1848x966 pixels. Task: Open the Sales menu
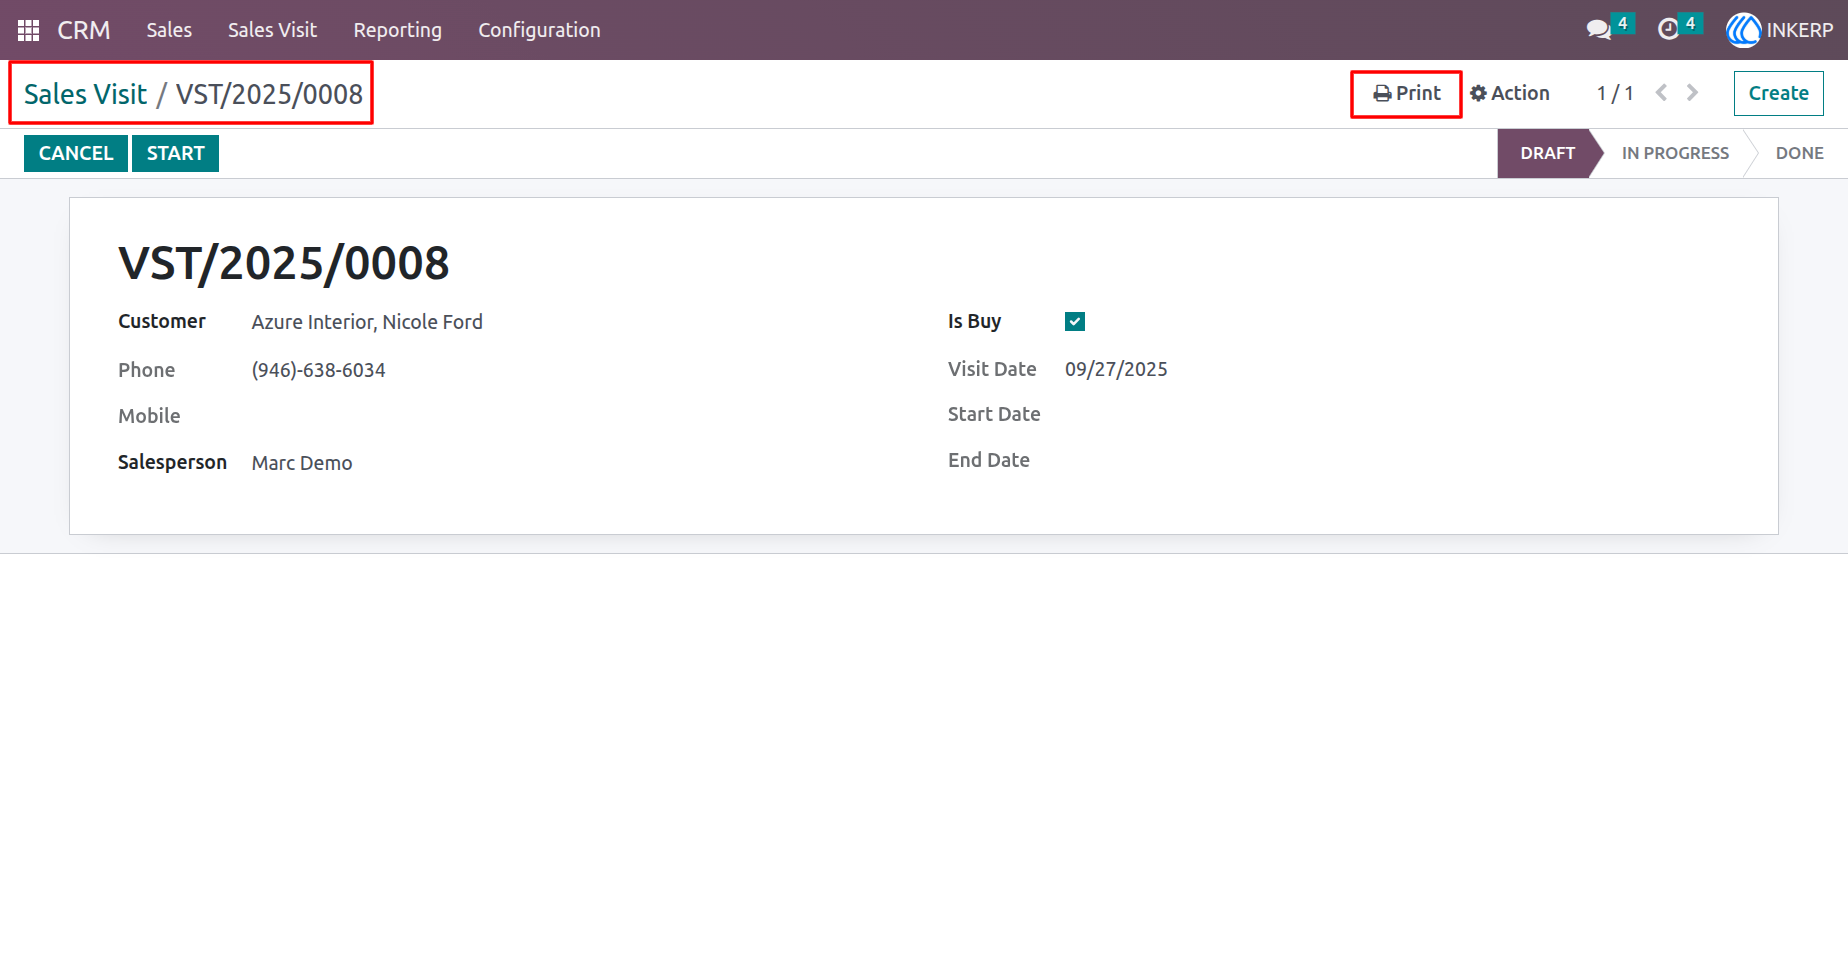(169, 30)
